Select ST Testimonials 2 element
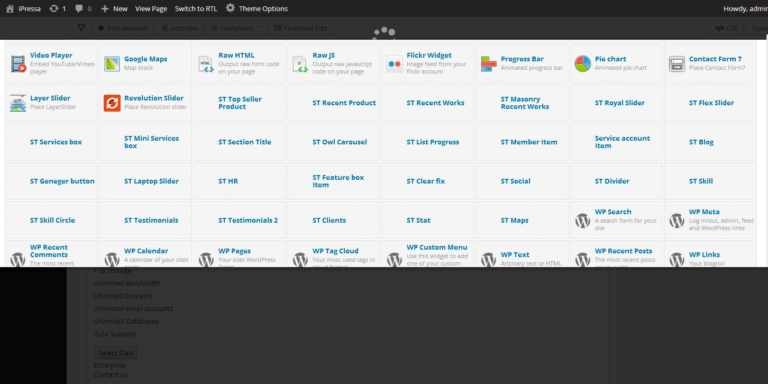This screenshot has width=768, height=384. [x=240, y=220]
